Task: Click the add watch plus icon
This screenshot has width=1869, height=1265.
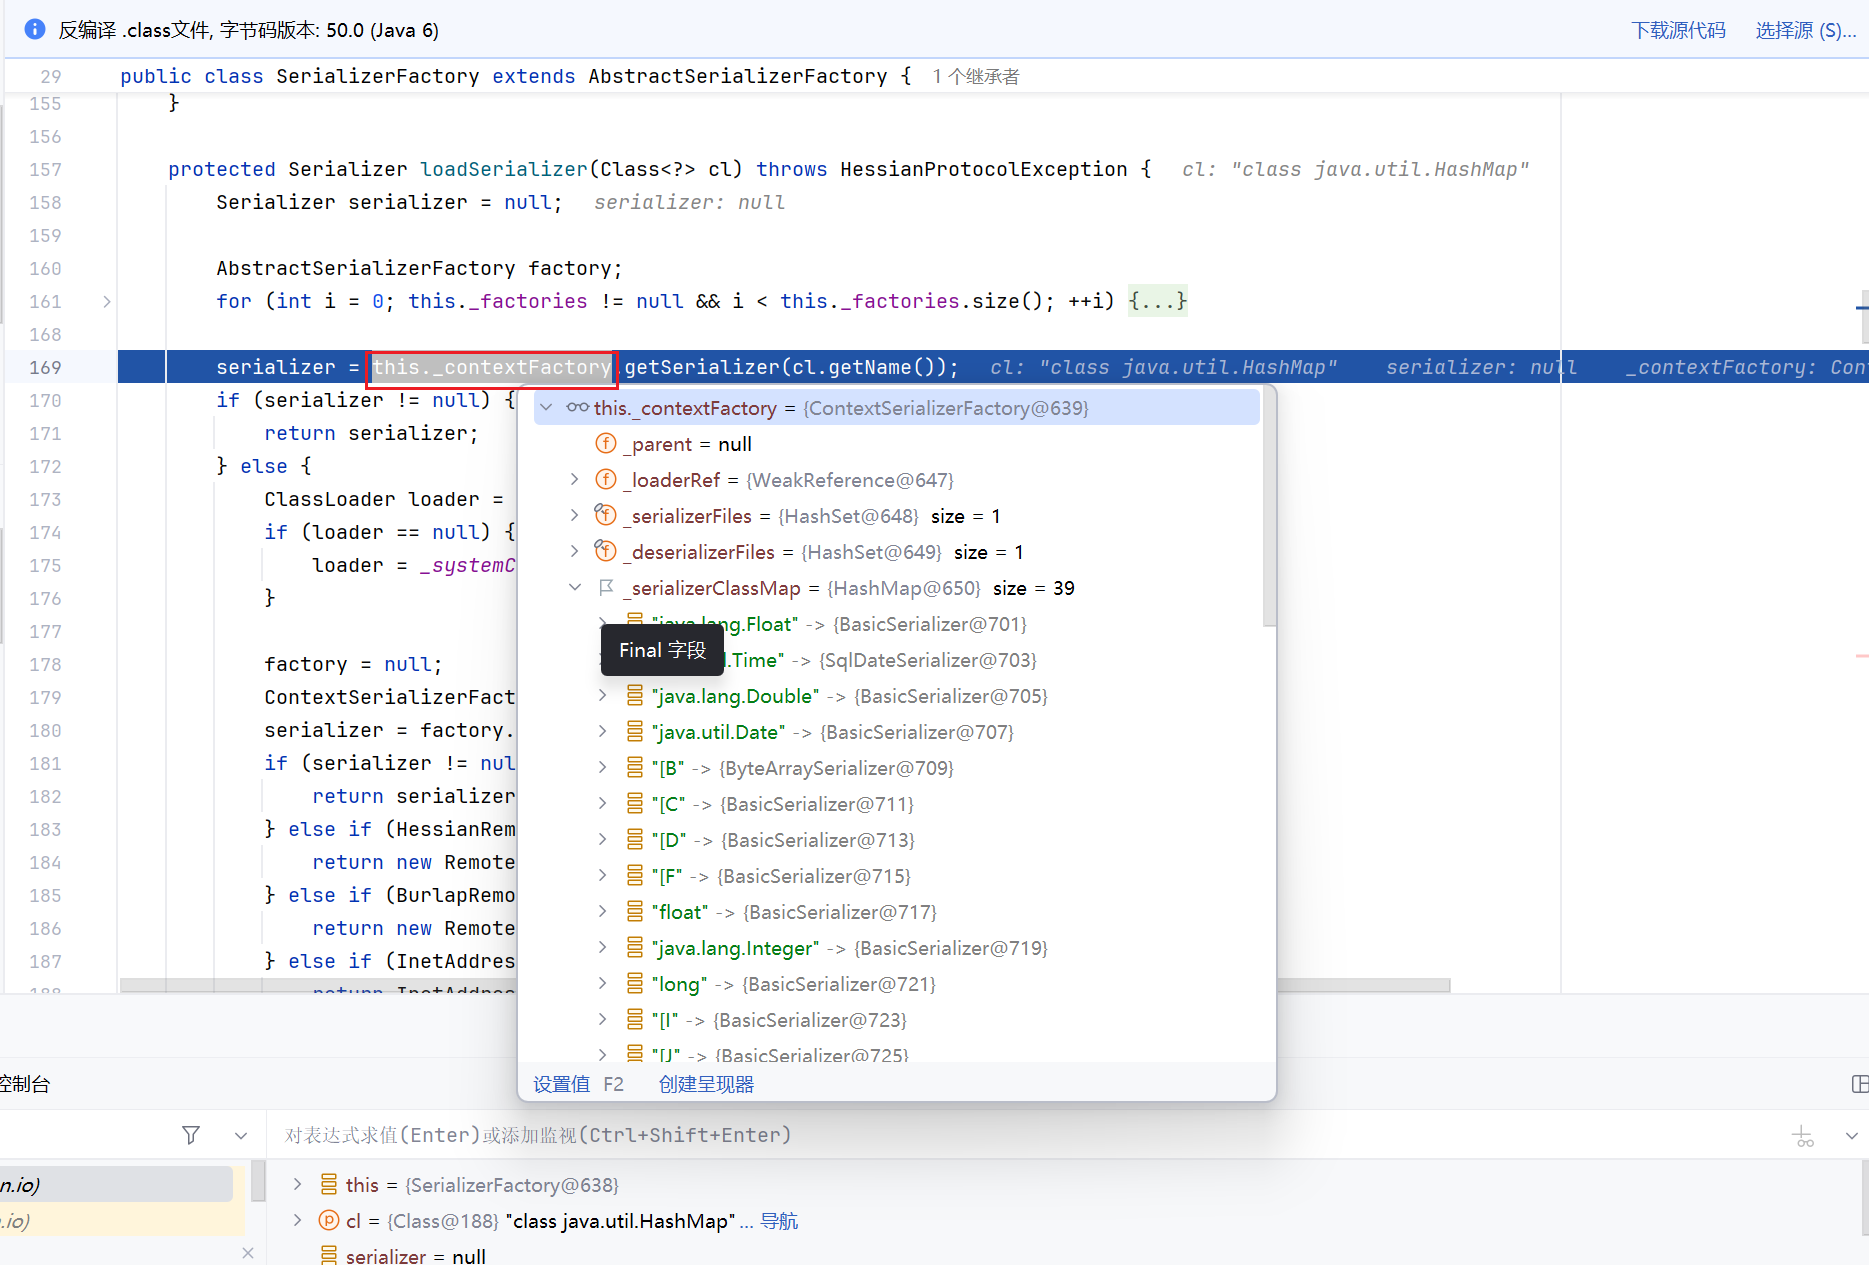Action: tap(1803, 1136)
